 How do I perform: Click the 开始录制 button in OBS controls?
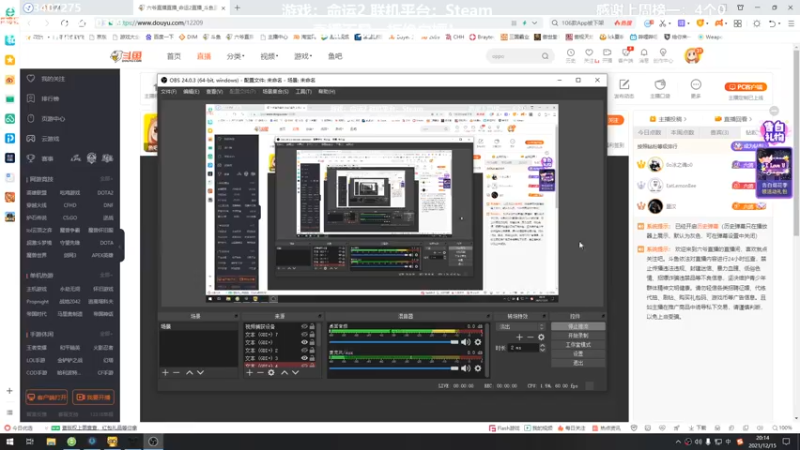pyautogui.click(x=578, y=336)
